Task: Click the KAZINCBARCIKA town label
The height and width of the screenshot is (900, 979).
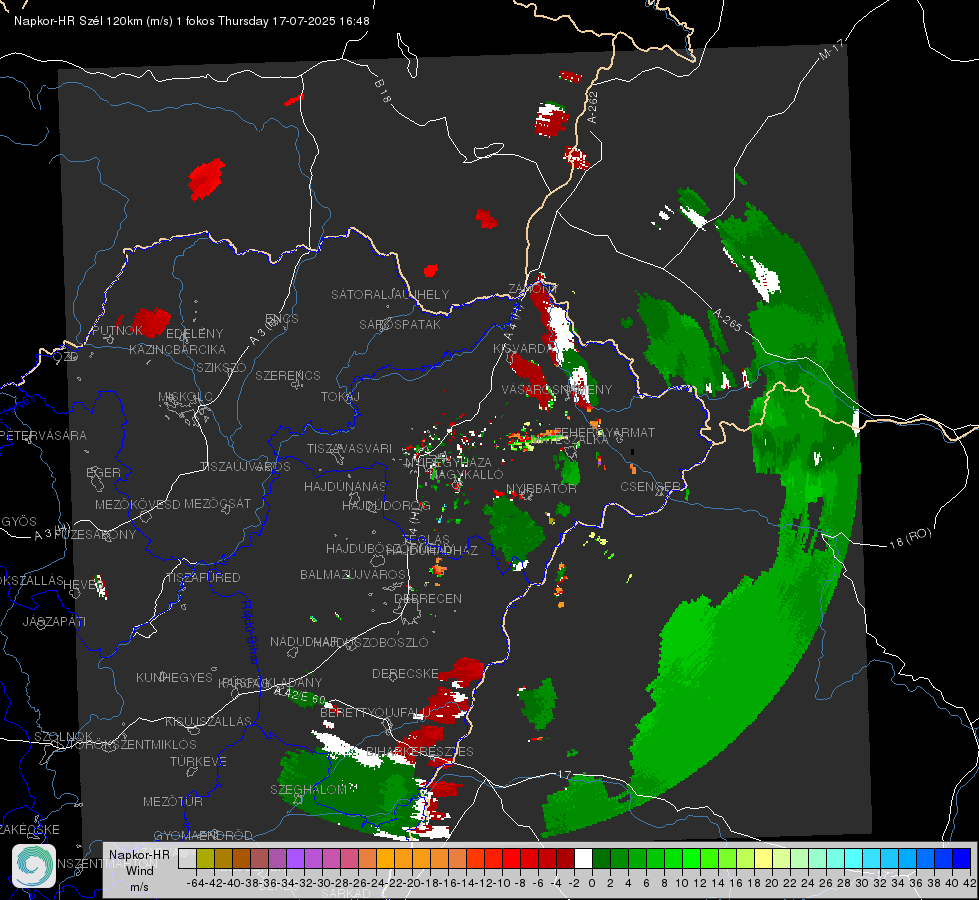Action: tap(177, 350)
